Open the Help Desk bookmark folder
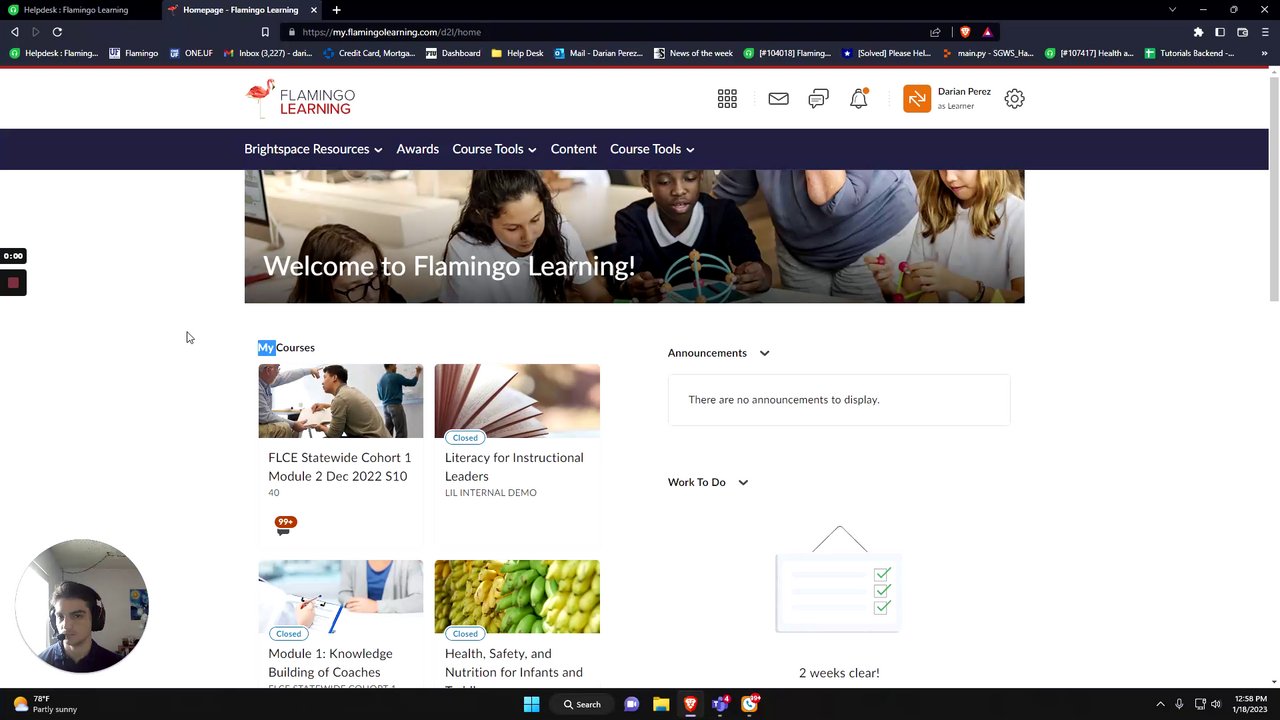 pyautogui.click(x=517, y=53)
